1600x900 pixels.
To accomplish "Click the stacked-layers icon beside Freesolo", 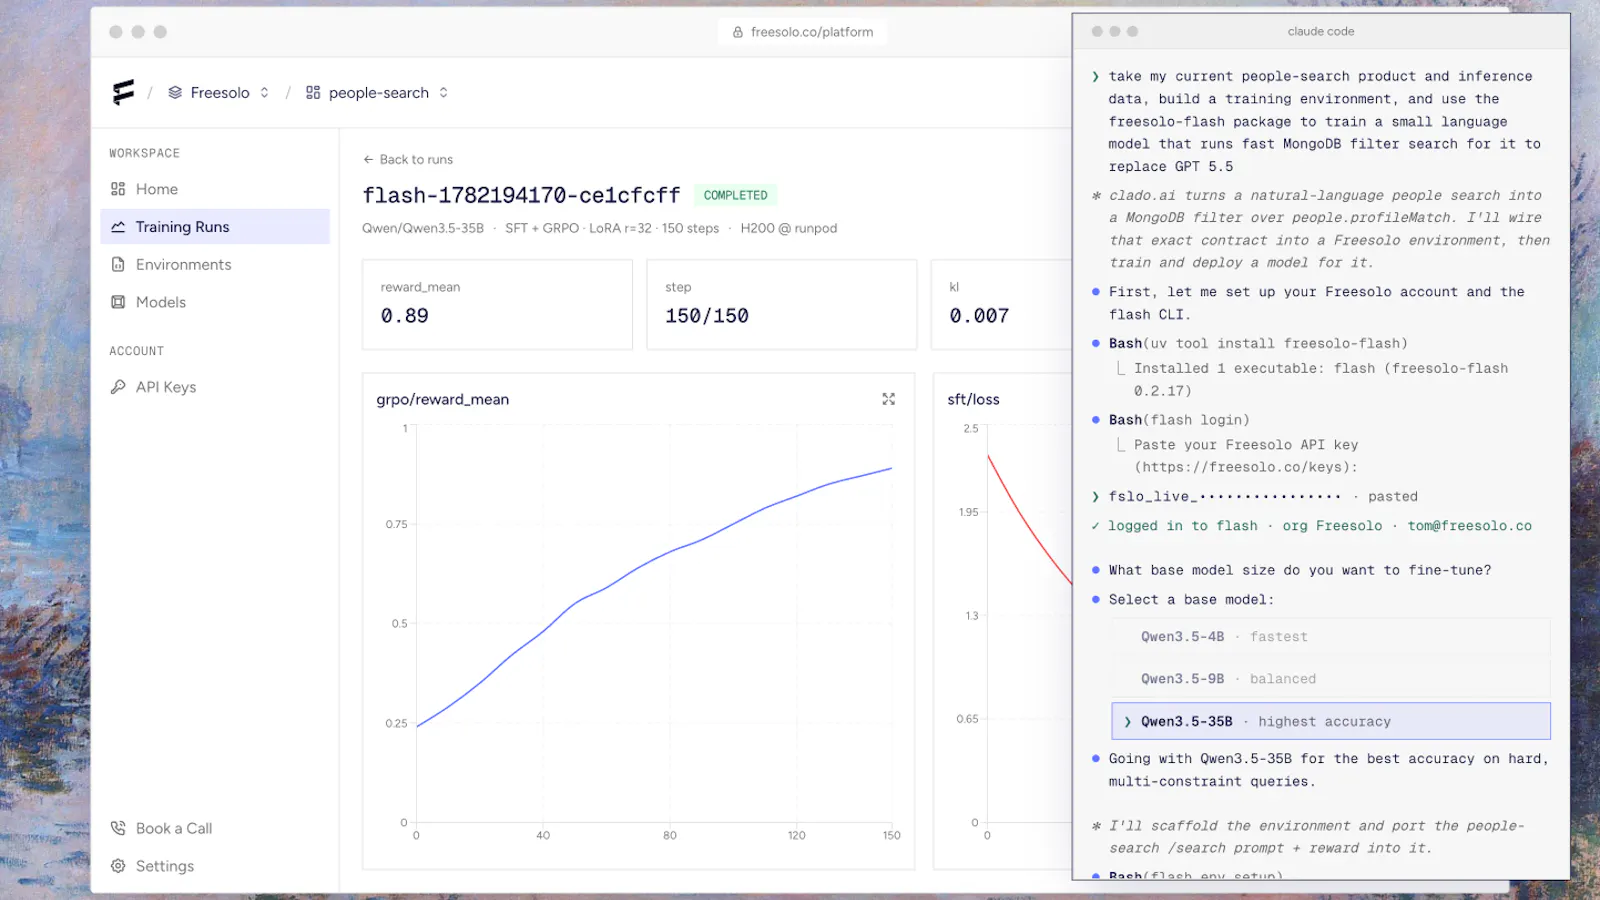I will (175, 93).
